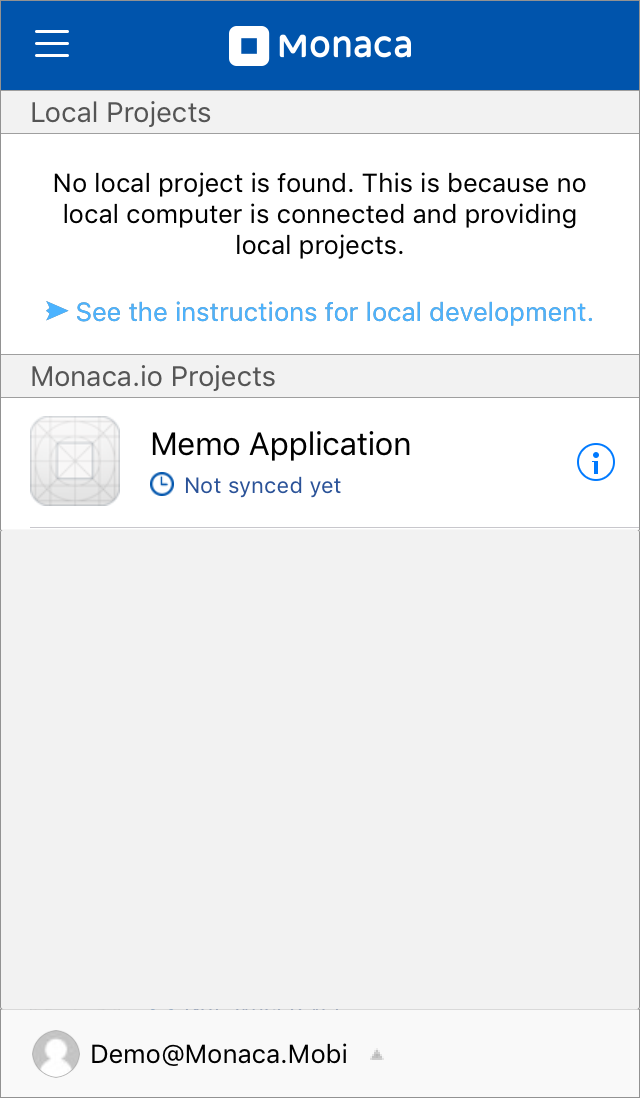Click the Local Projects section header
640x1098 pixels.
(120, 113)
